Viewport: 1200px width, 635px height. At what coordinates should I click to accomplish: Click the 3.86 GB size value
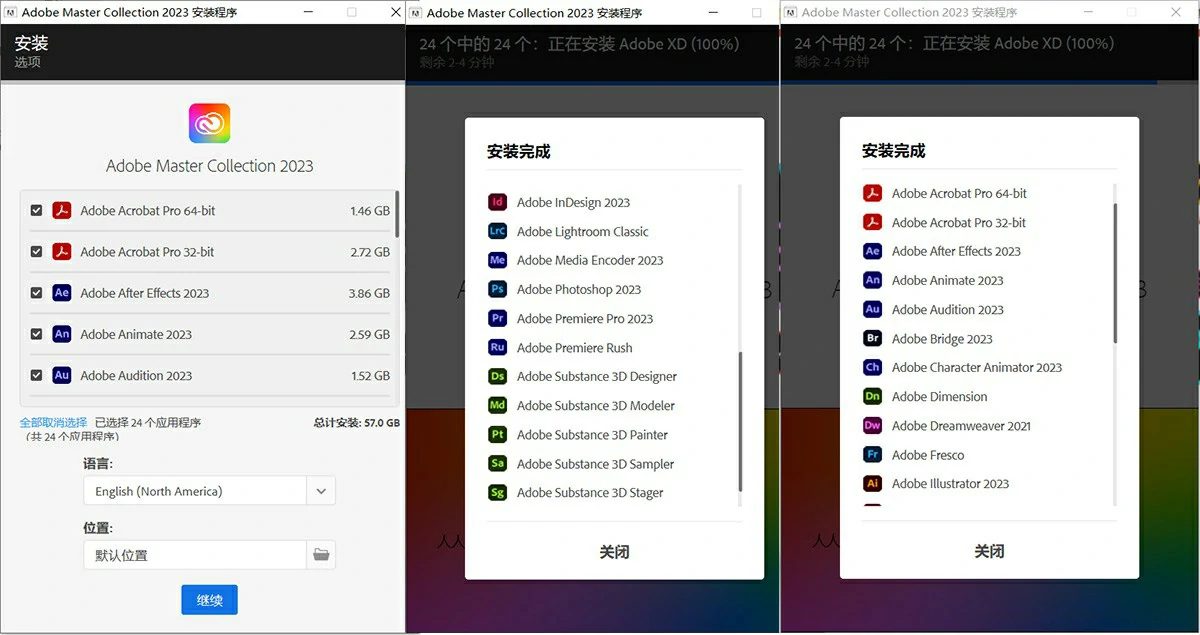[x=370, y=293]
